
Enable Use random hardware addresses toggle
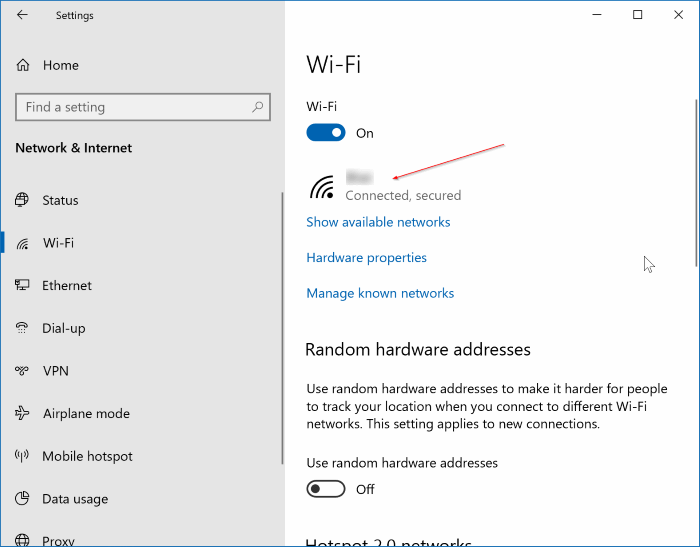(x=326, y=489)
